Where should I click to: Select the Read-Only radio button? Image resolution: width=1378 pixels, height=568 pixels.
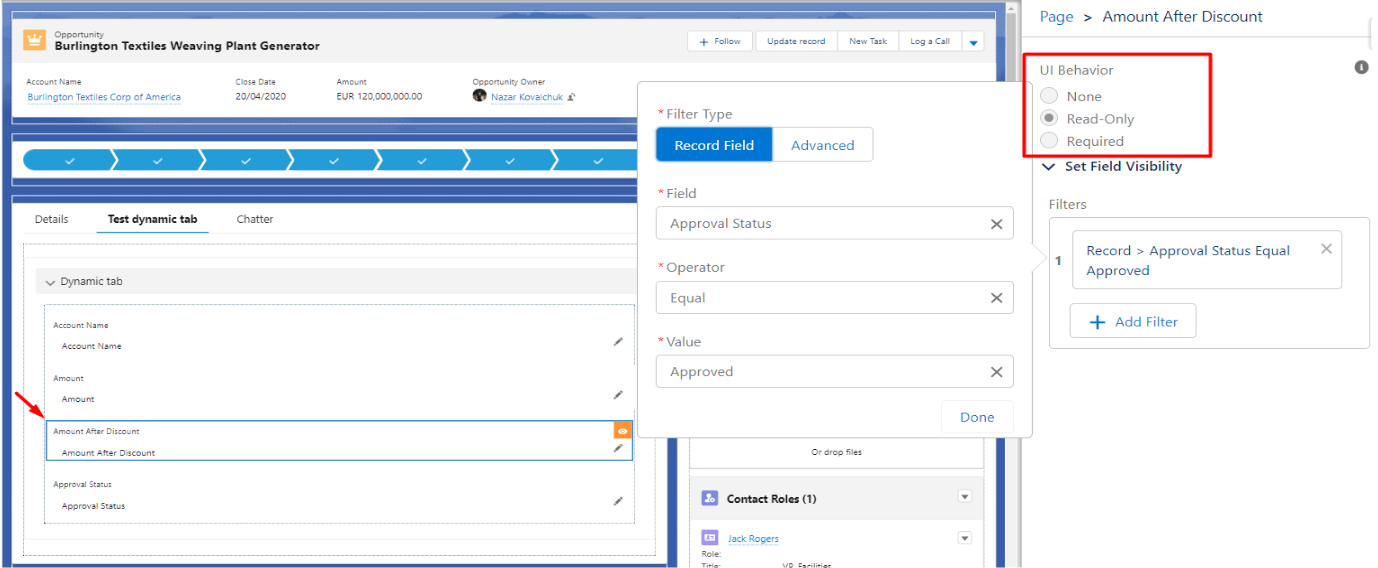[x=1049, y=118]
